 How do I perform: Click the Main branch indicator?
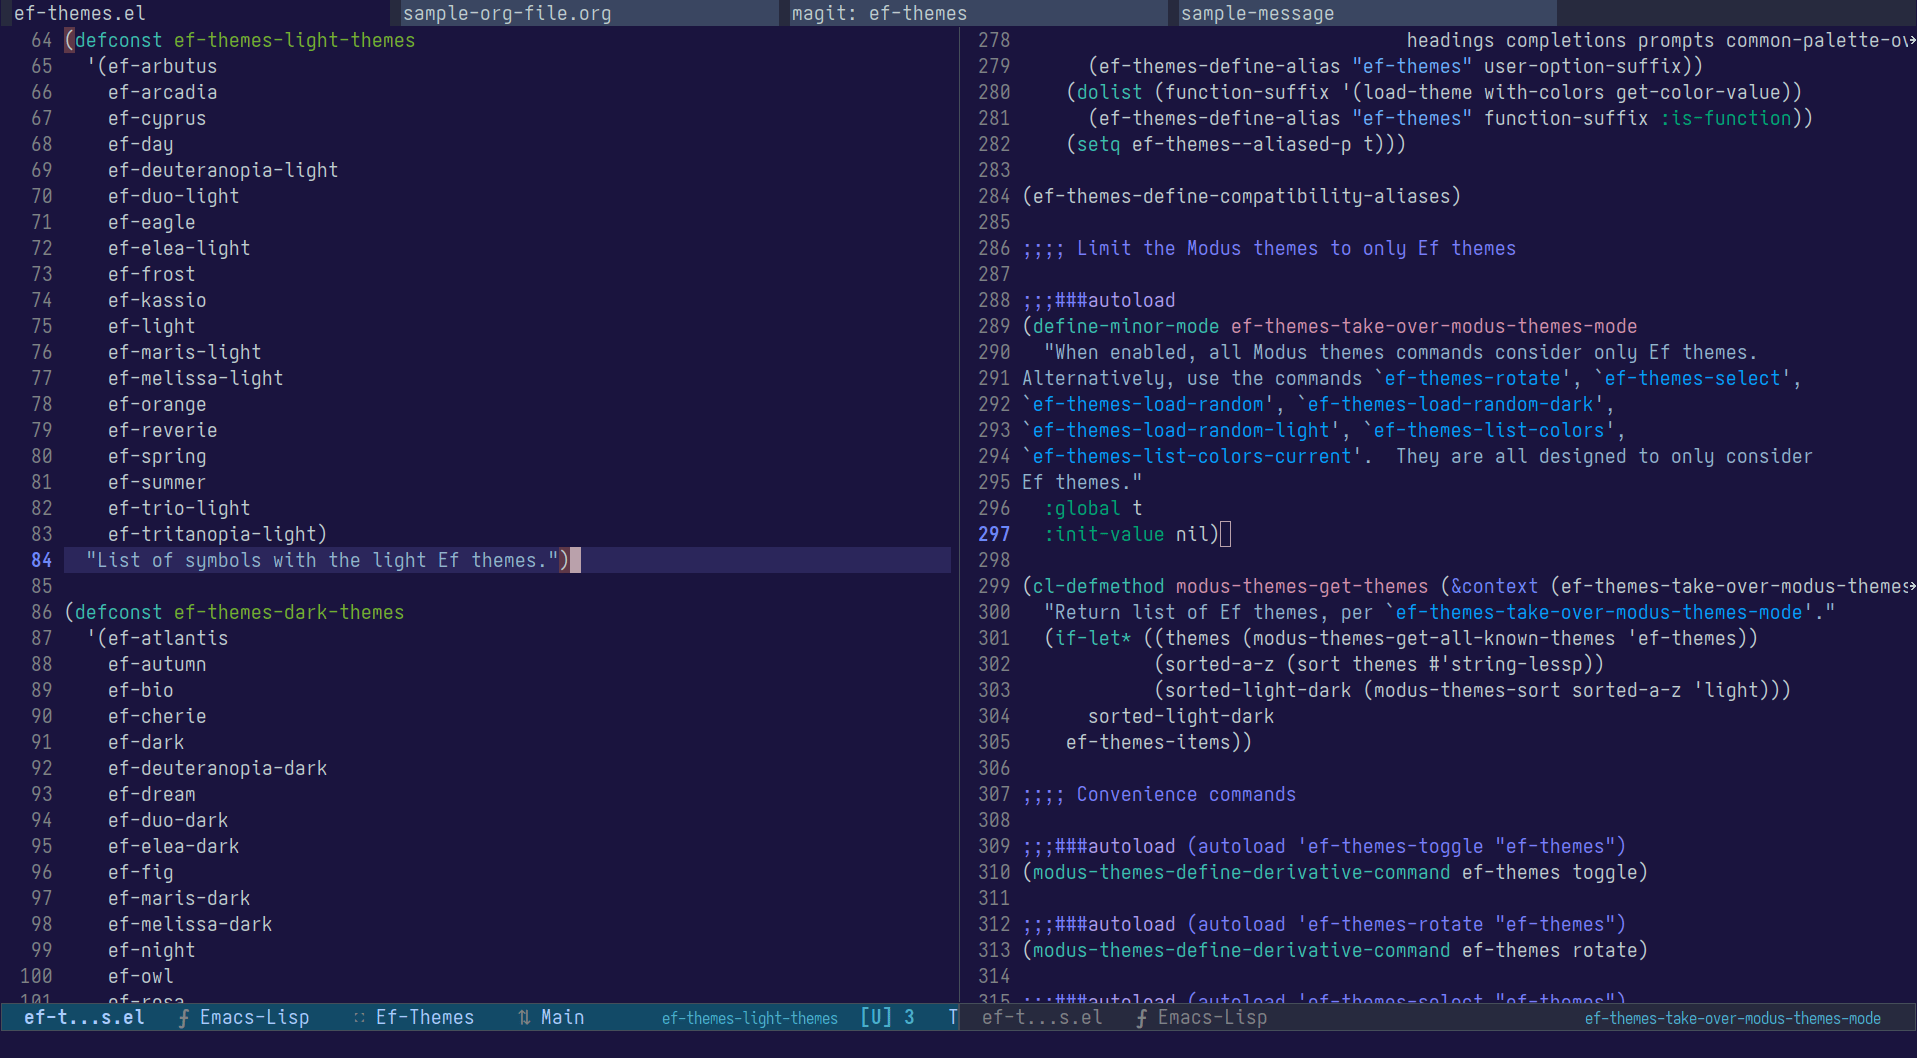pos(563,1017)
